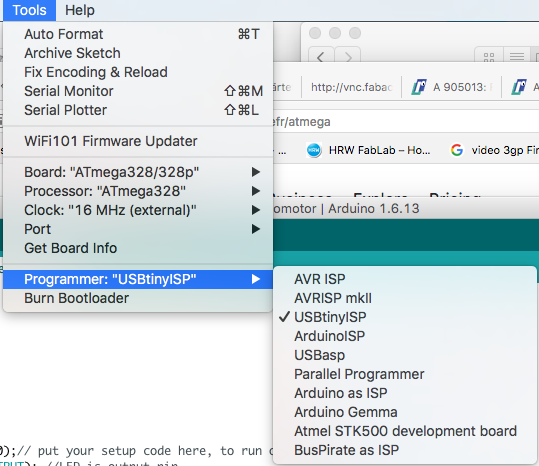Image resolution: width=539 pixels, height=466 pixels.
Task: Click Get Board Info
Action: point(138,248)
